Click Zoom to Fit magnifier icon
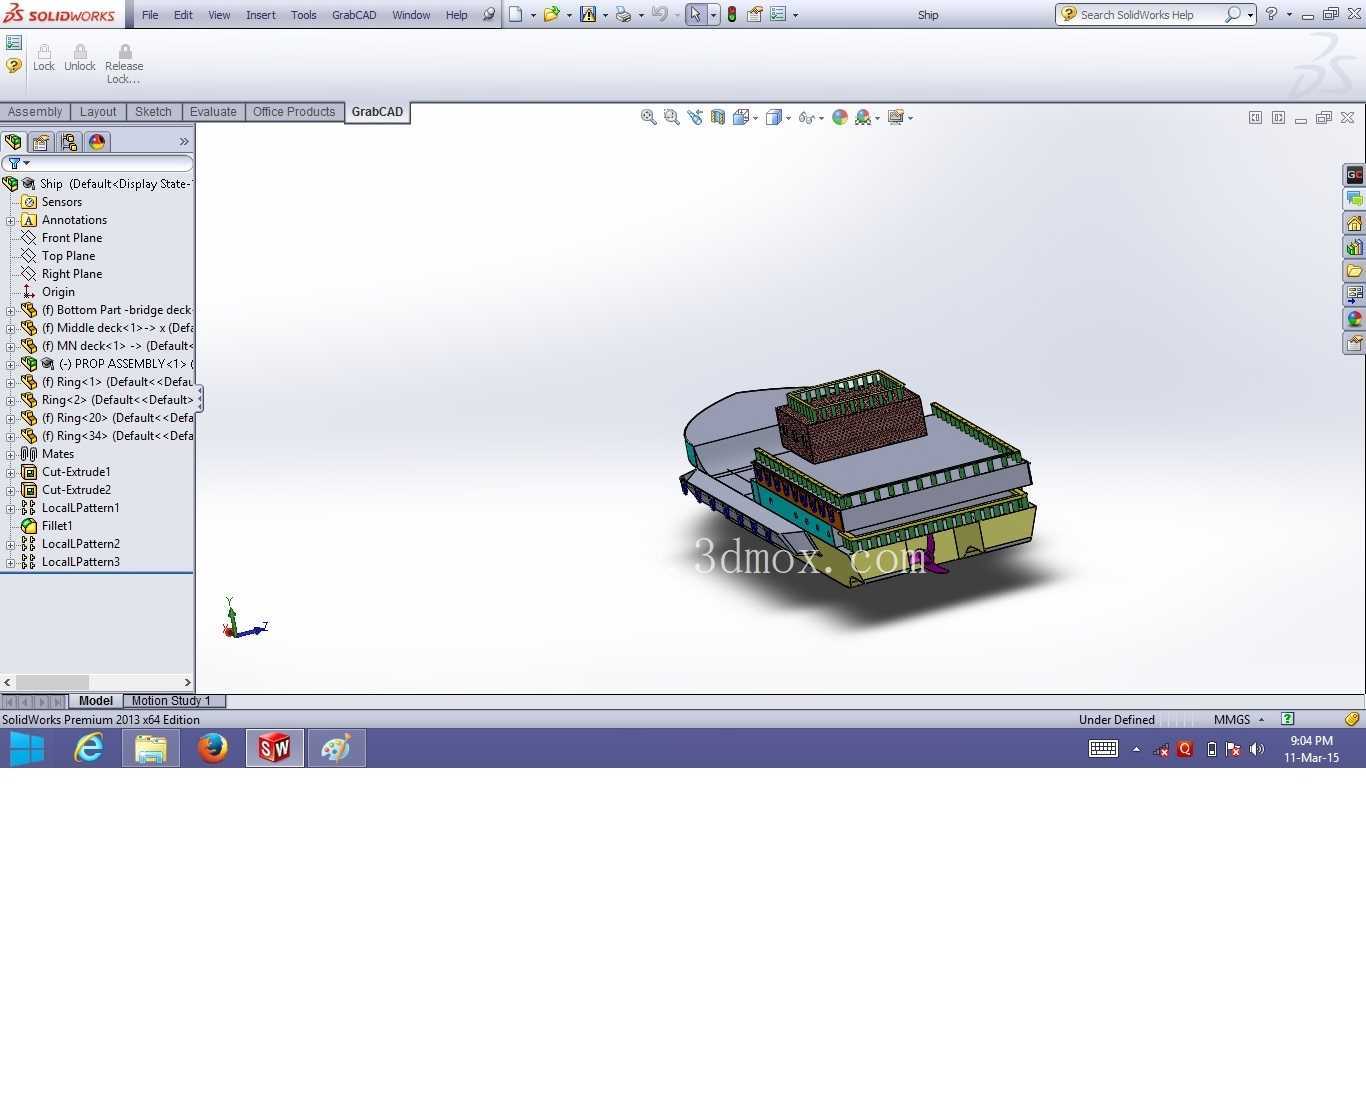Screen dimensions: 1366x1116 click(x=649, y=117)
